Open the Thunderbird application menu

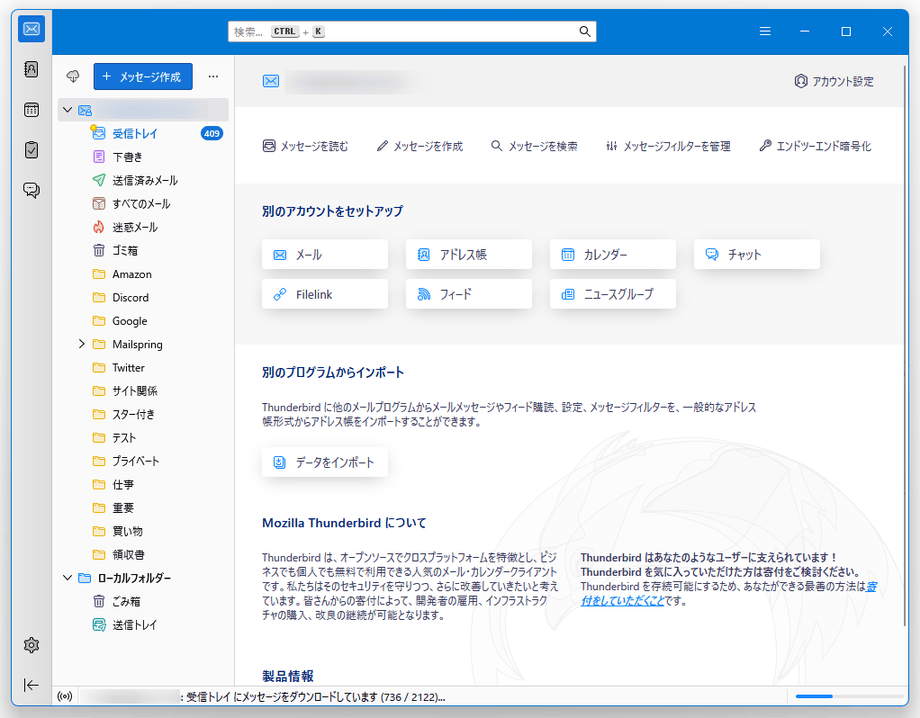(765, 32)
